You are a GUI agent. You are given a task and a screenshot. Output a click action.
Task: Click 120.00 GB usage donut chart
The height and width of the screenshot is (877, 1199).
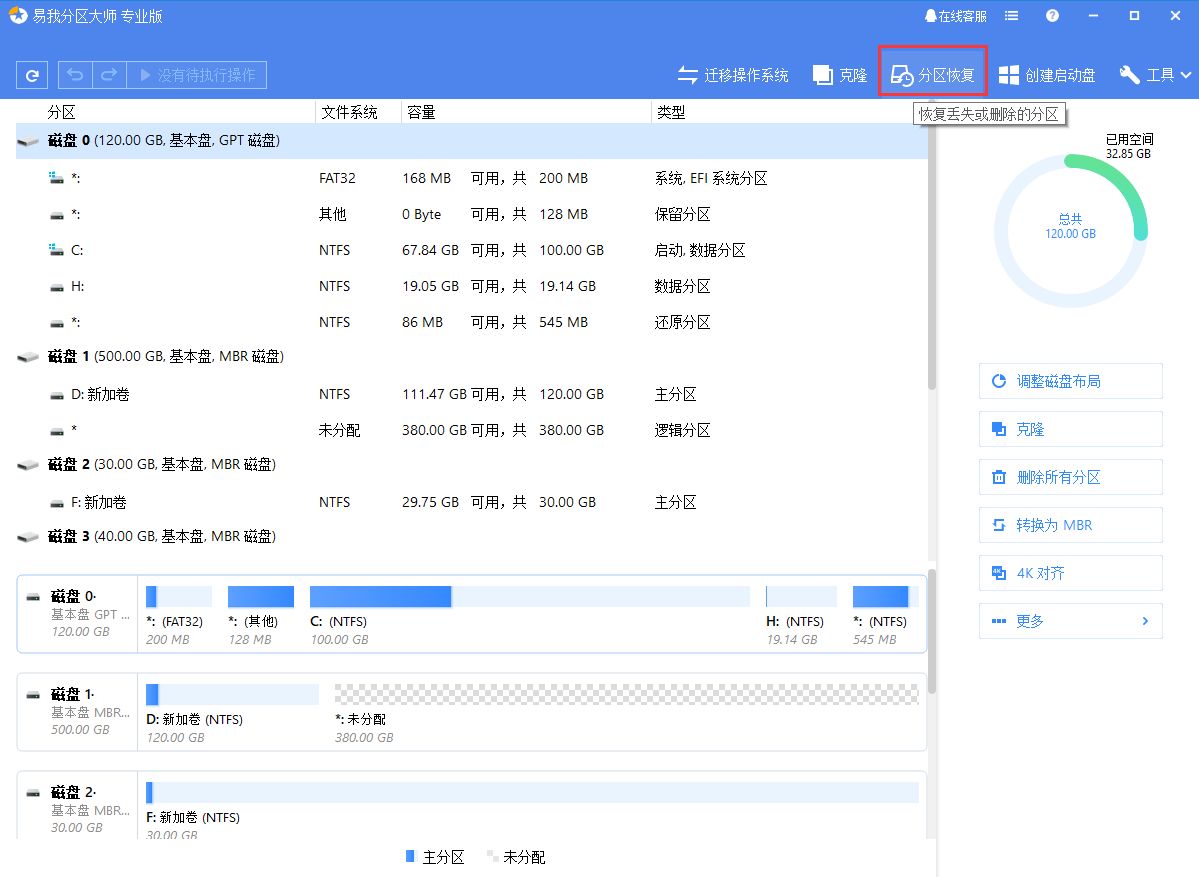pyautogui.click(x=1071, y=231)
